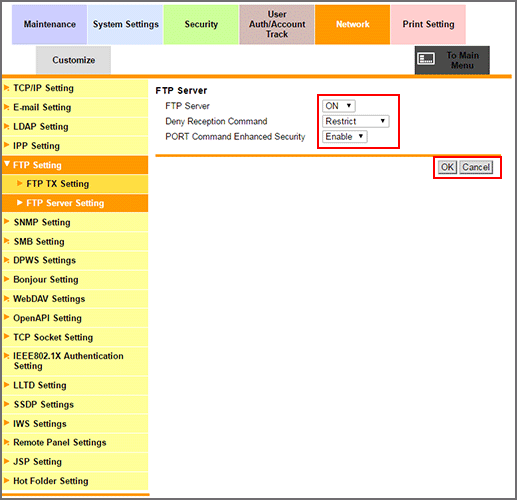Image resolution: width=517 pixels, height=500 pixels.
Task: Click the Cancel button
Action: [x=476, y=167]
